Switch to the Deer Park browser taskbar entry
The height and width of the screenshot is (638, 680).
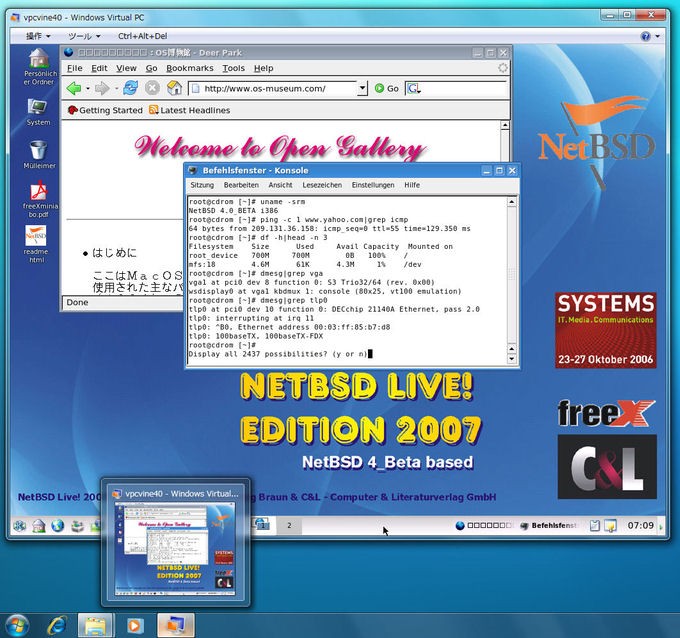click(x=484, y=526)
